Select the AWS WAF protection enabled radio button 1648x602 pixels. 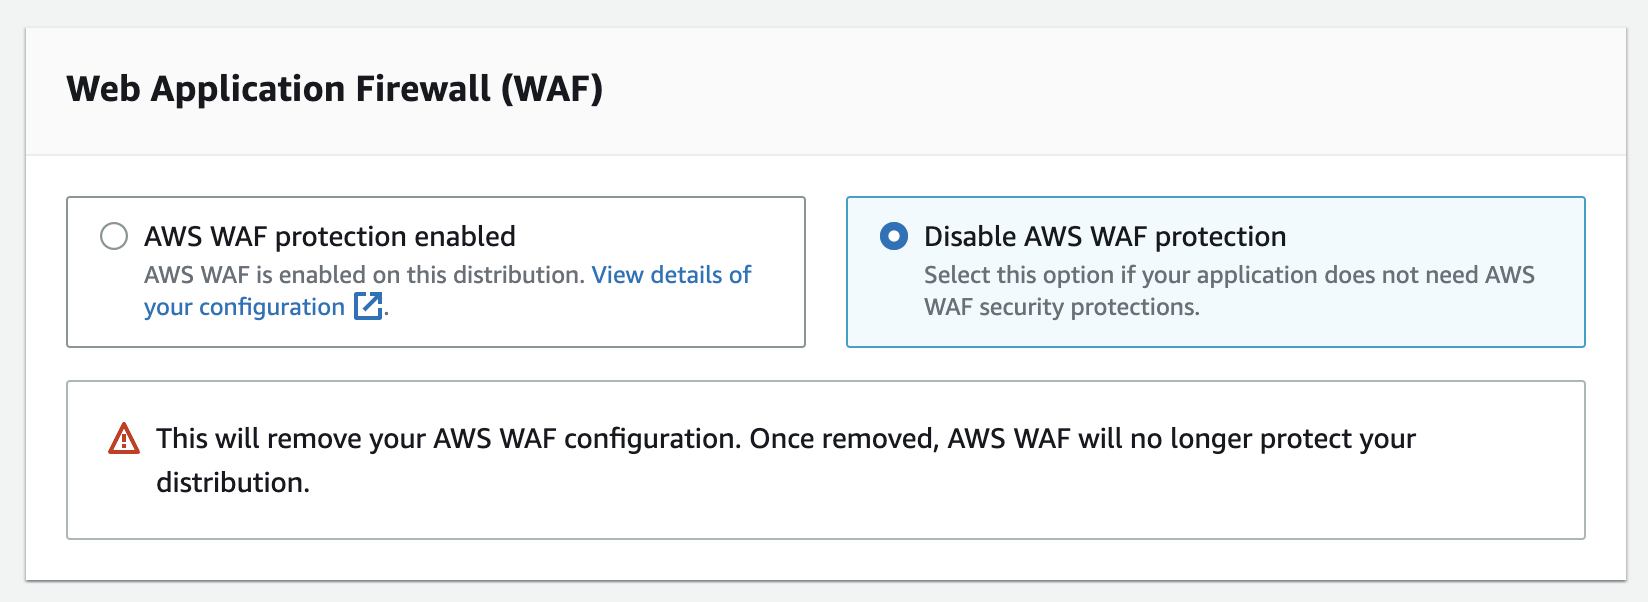[x=114, y=236]
